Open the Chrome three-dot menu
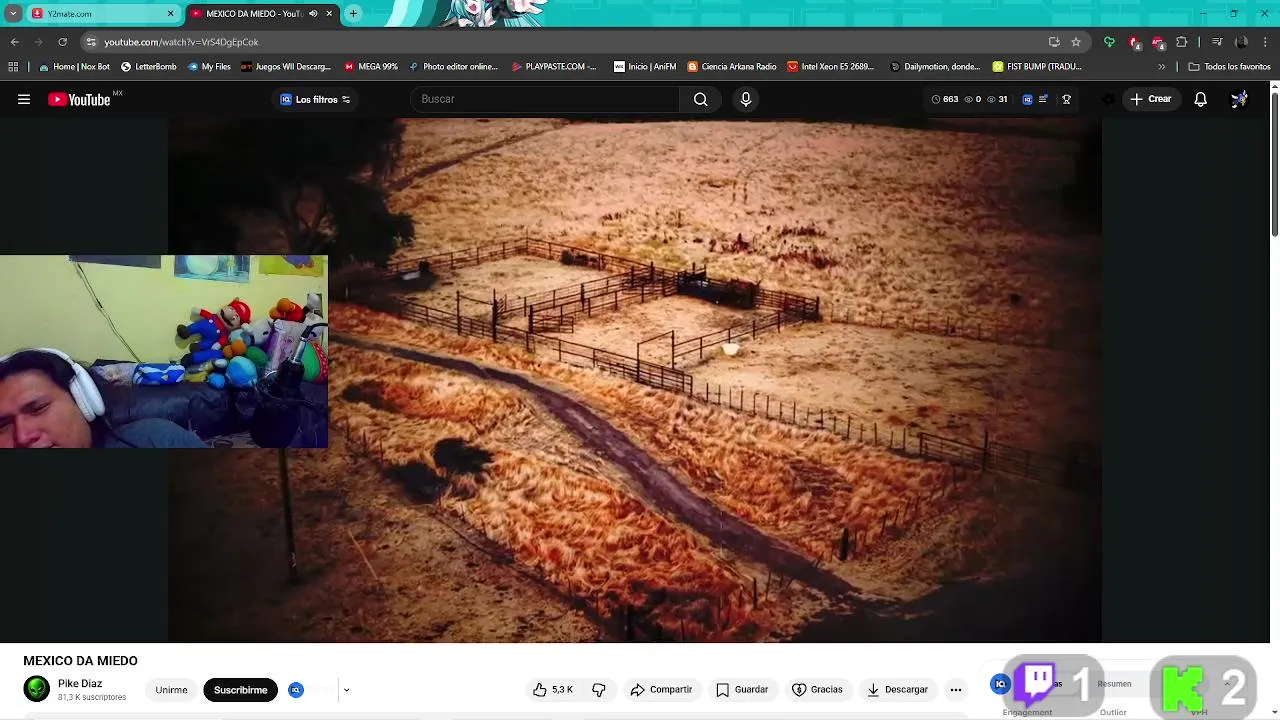This screenshot has width=1280, height=720. point(1266,42)
